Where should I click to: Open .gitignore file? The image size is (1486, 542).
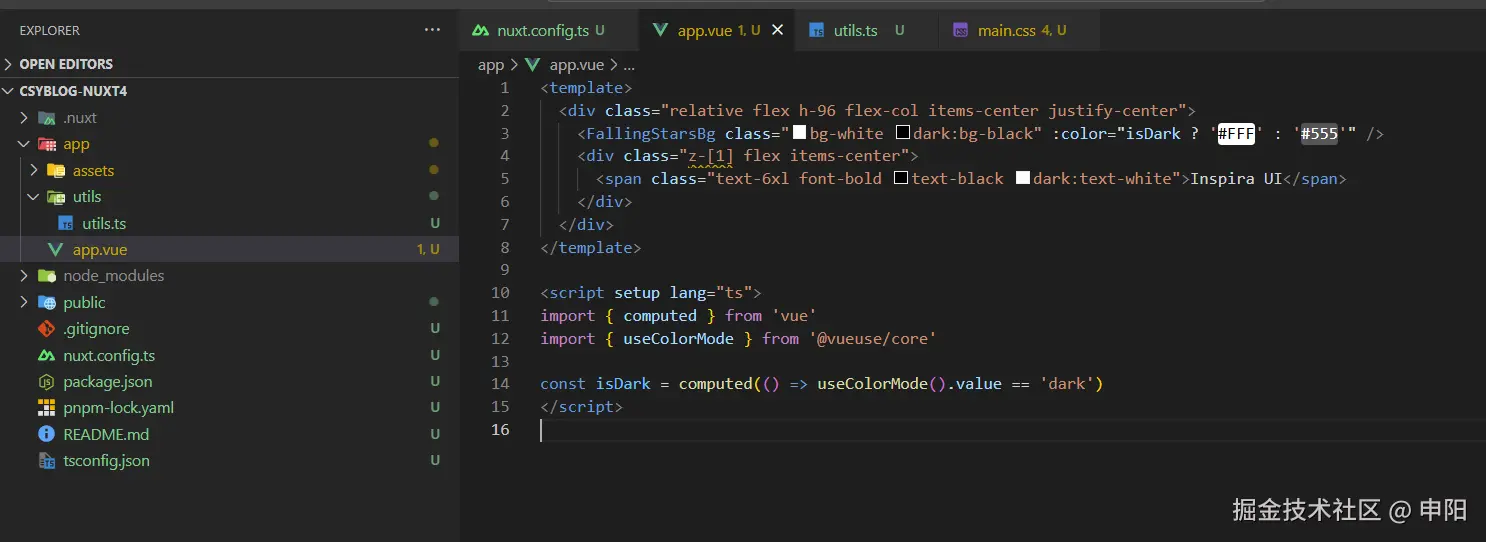click(229, 329)
